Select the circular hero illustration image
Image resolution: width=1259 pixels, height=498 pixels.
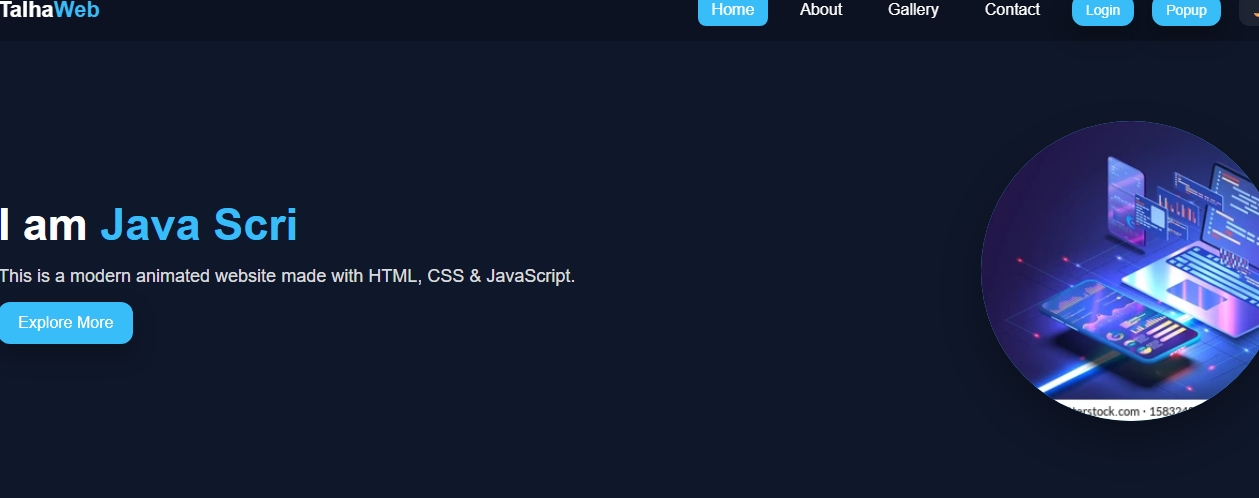click(1120, 271)
